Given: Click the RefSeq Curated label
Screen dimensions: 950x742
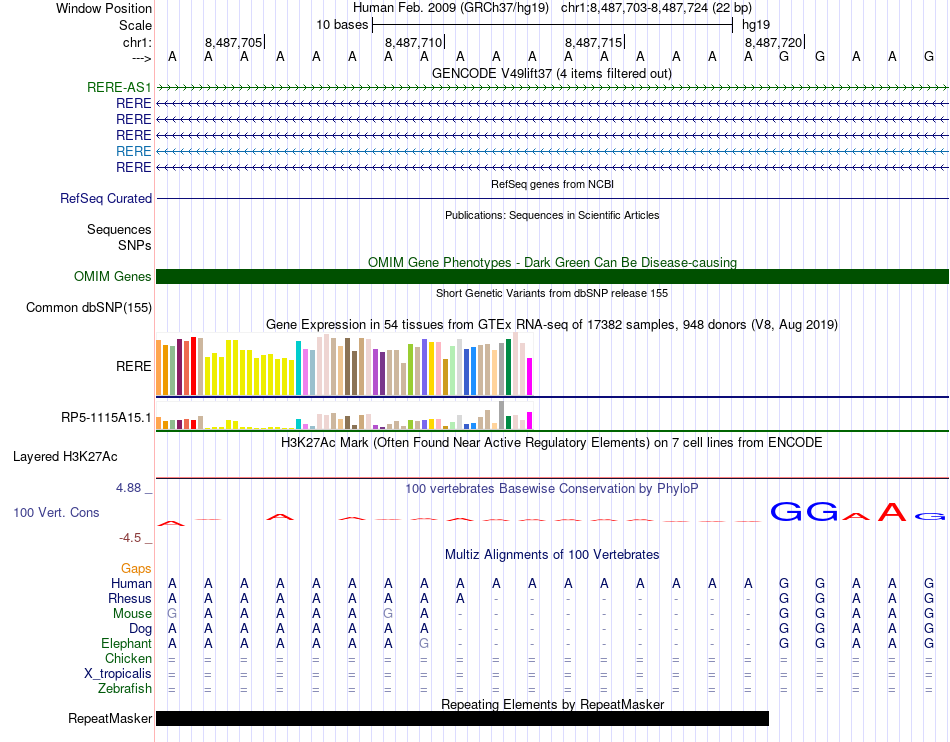Looking at the screenshot, I should pyautogui.click(x=106, y=198).
